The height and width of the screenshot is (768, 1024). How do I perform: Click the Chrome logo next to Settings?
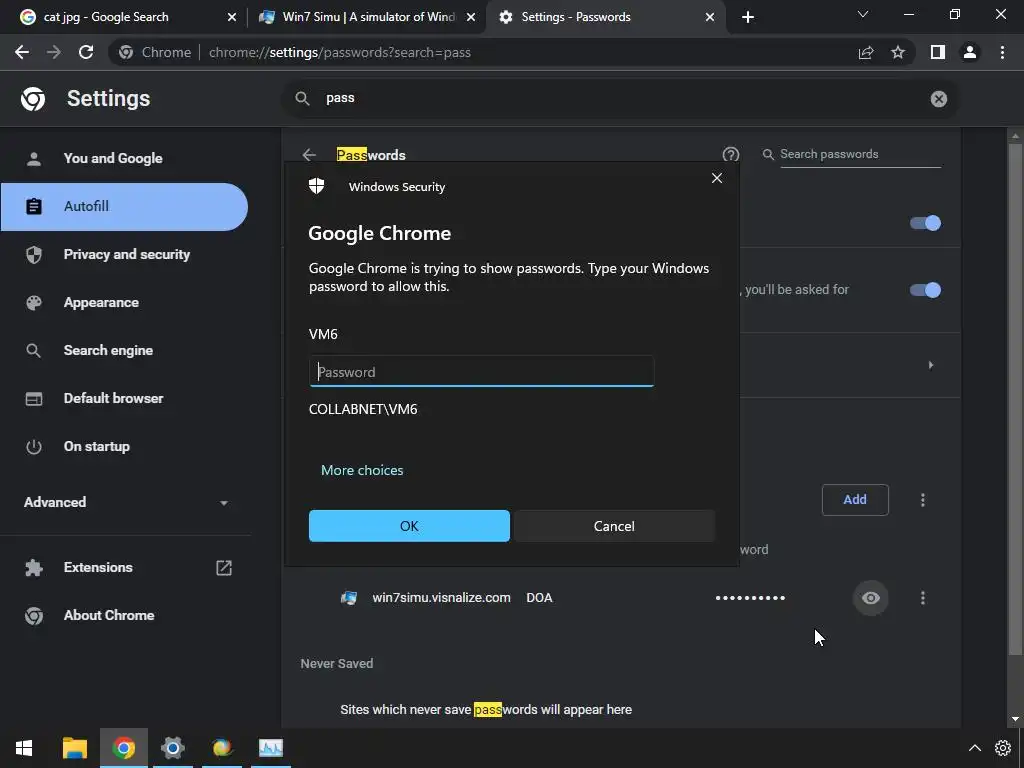33,99
